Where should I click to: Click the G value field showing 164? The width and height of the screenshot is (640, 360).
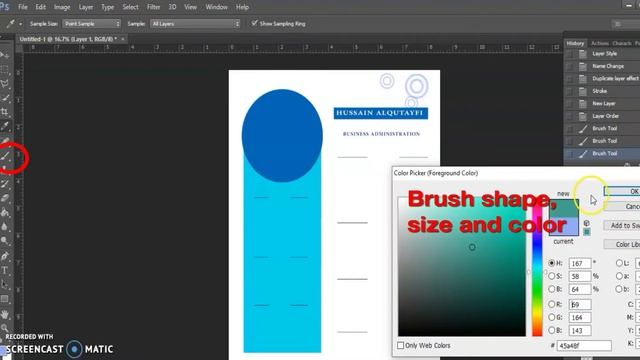[x=580, y=317]
